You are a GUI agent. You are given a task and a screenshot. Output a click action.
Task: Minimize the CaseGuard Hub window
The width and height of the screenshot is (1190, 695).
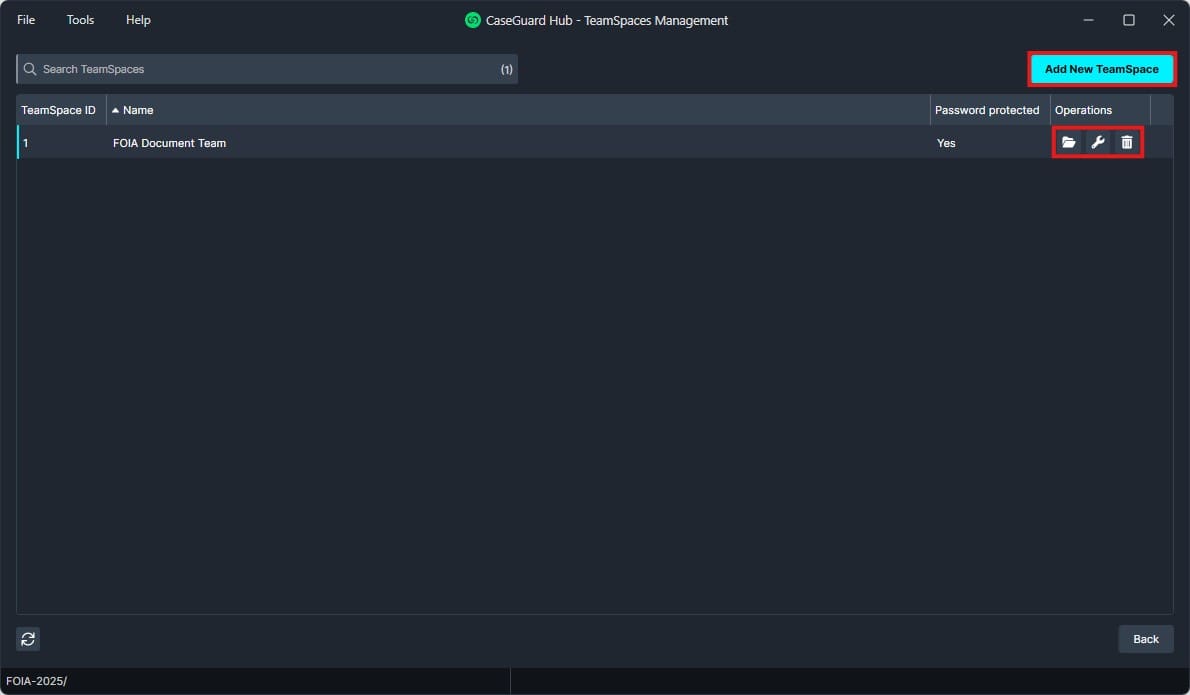pyautogui.click(x=1088, y=20)
